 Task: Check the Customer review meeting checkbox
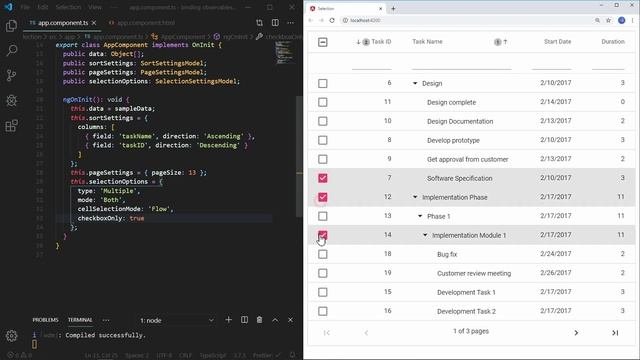322,273
